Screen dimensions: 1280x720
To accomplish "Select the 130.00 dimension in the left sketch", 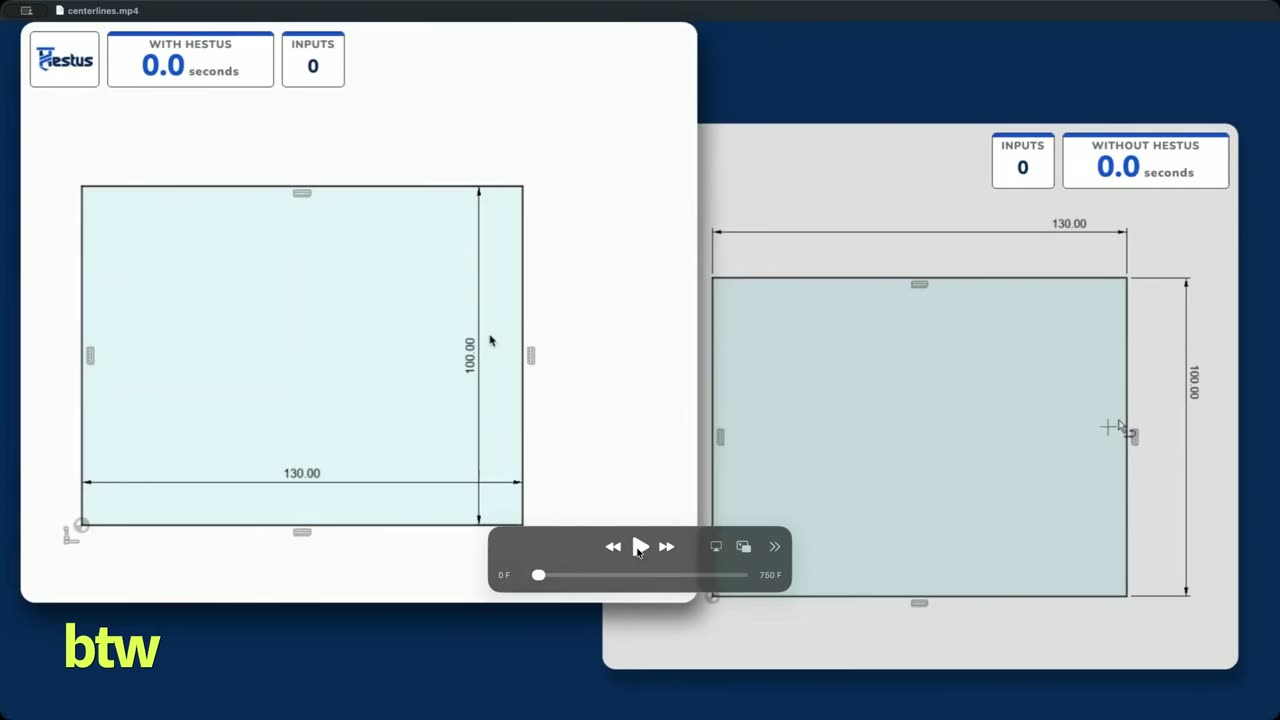I will tap(302, 473).
